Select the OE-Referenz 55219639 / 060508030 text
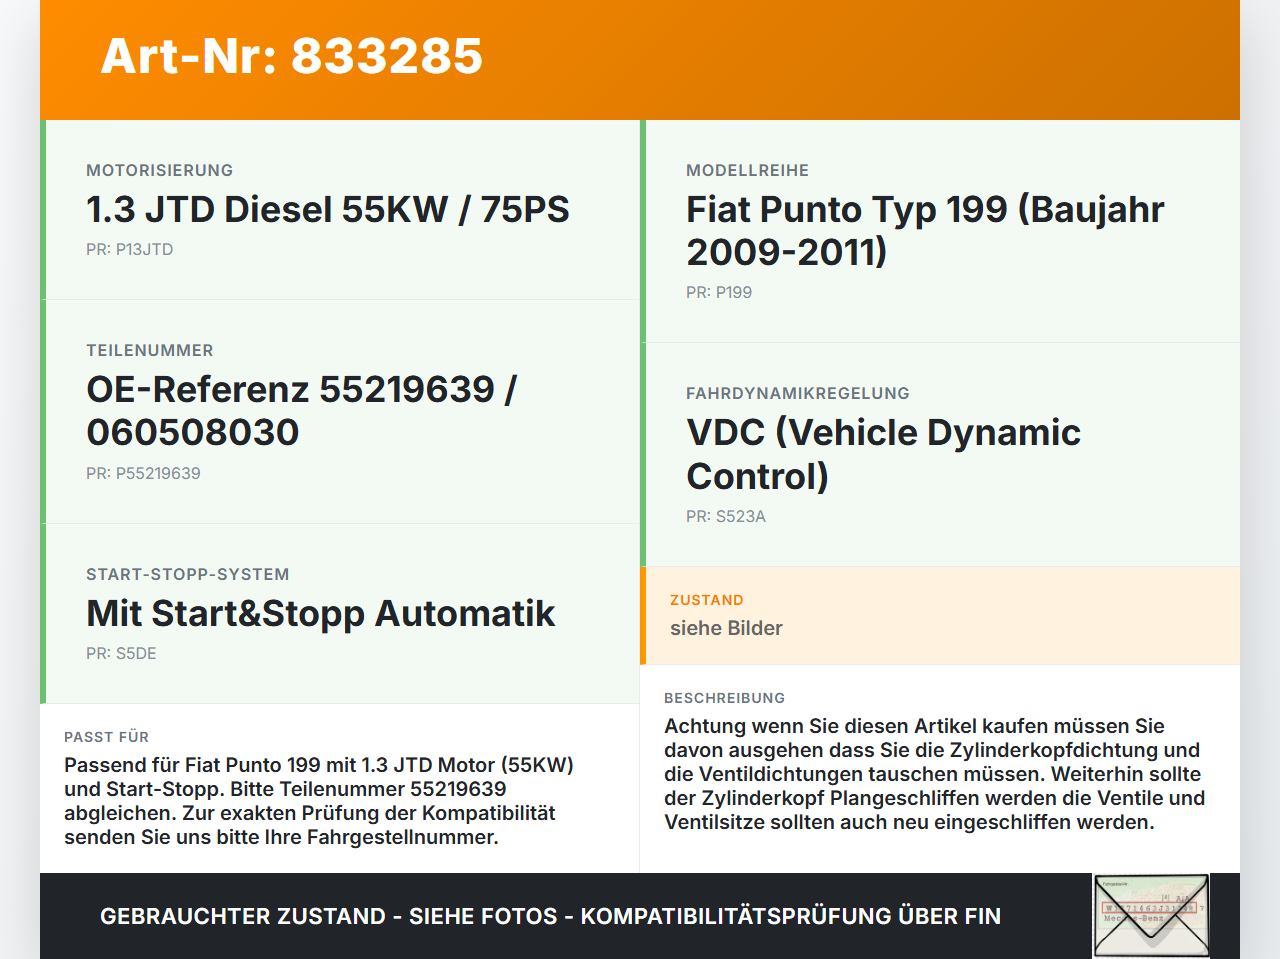1280x959 pixels. pos(302,410)
